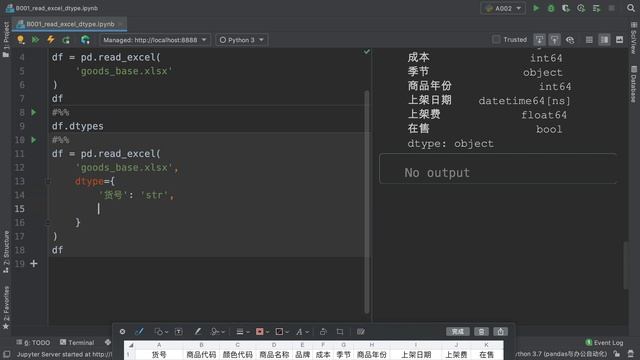The image size is (640, 360).
Task: Select the highlighter pen tool
Action: [198, 331]
